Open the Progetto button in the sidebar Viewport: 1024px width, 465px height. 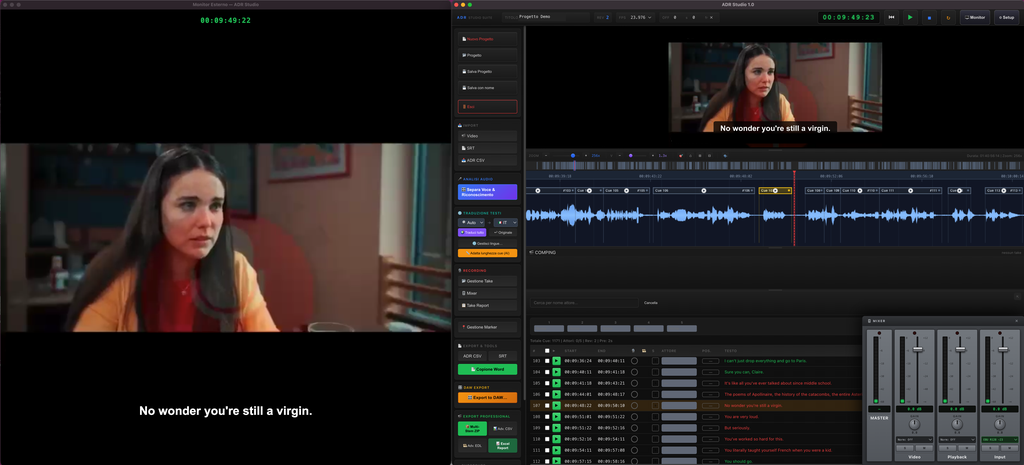(488, 56)
